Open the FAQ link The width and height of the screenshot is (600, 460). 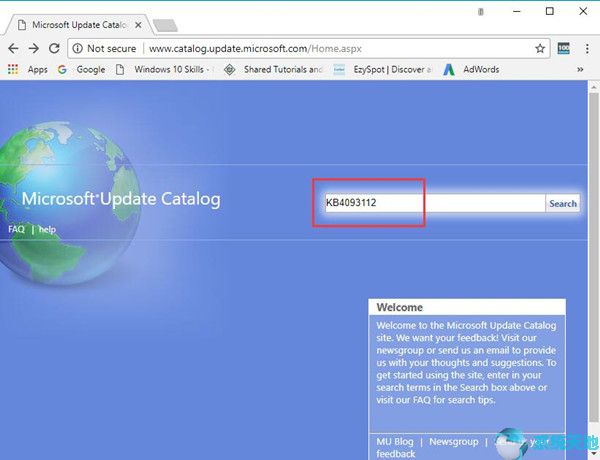(16, 229)
